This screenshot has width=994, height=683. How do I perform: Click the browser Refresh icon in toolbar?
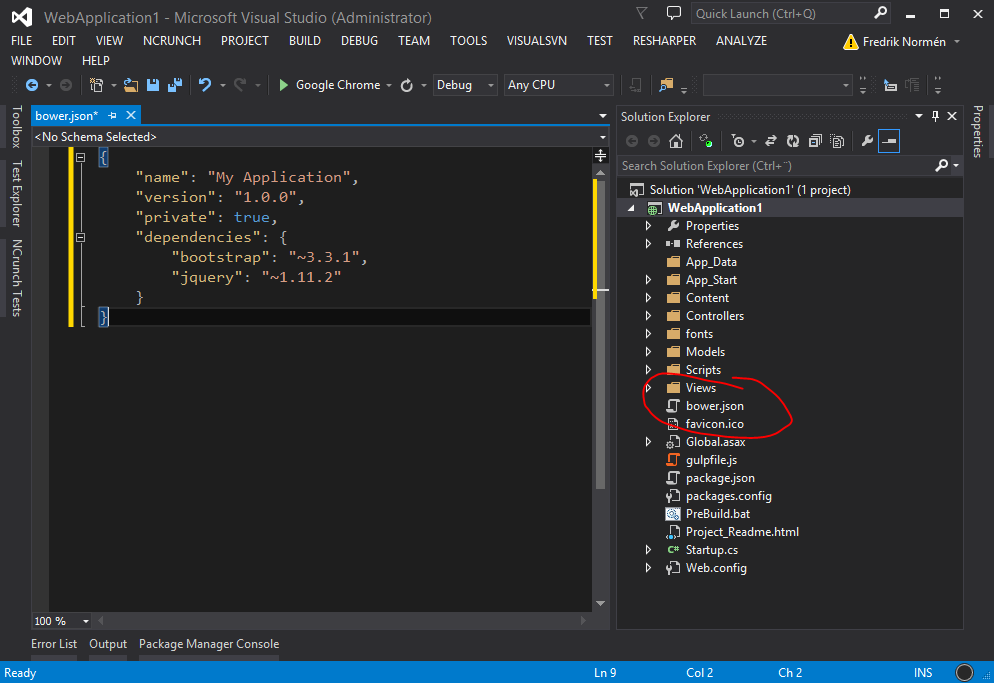coord(407,85)
